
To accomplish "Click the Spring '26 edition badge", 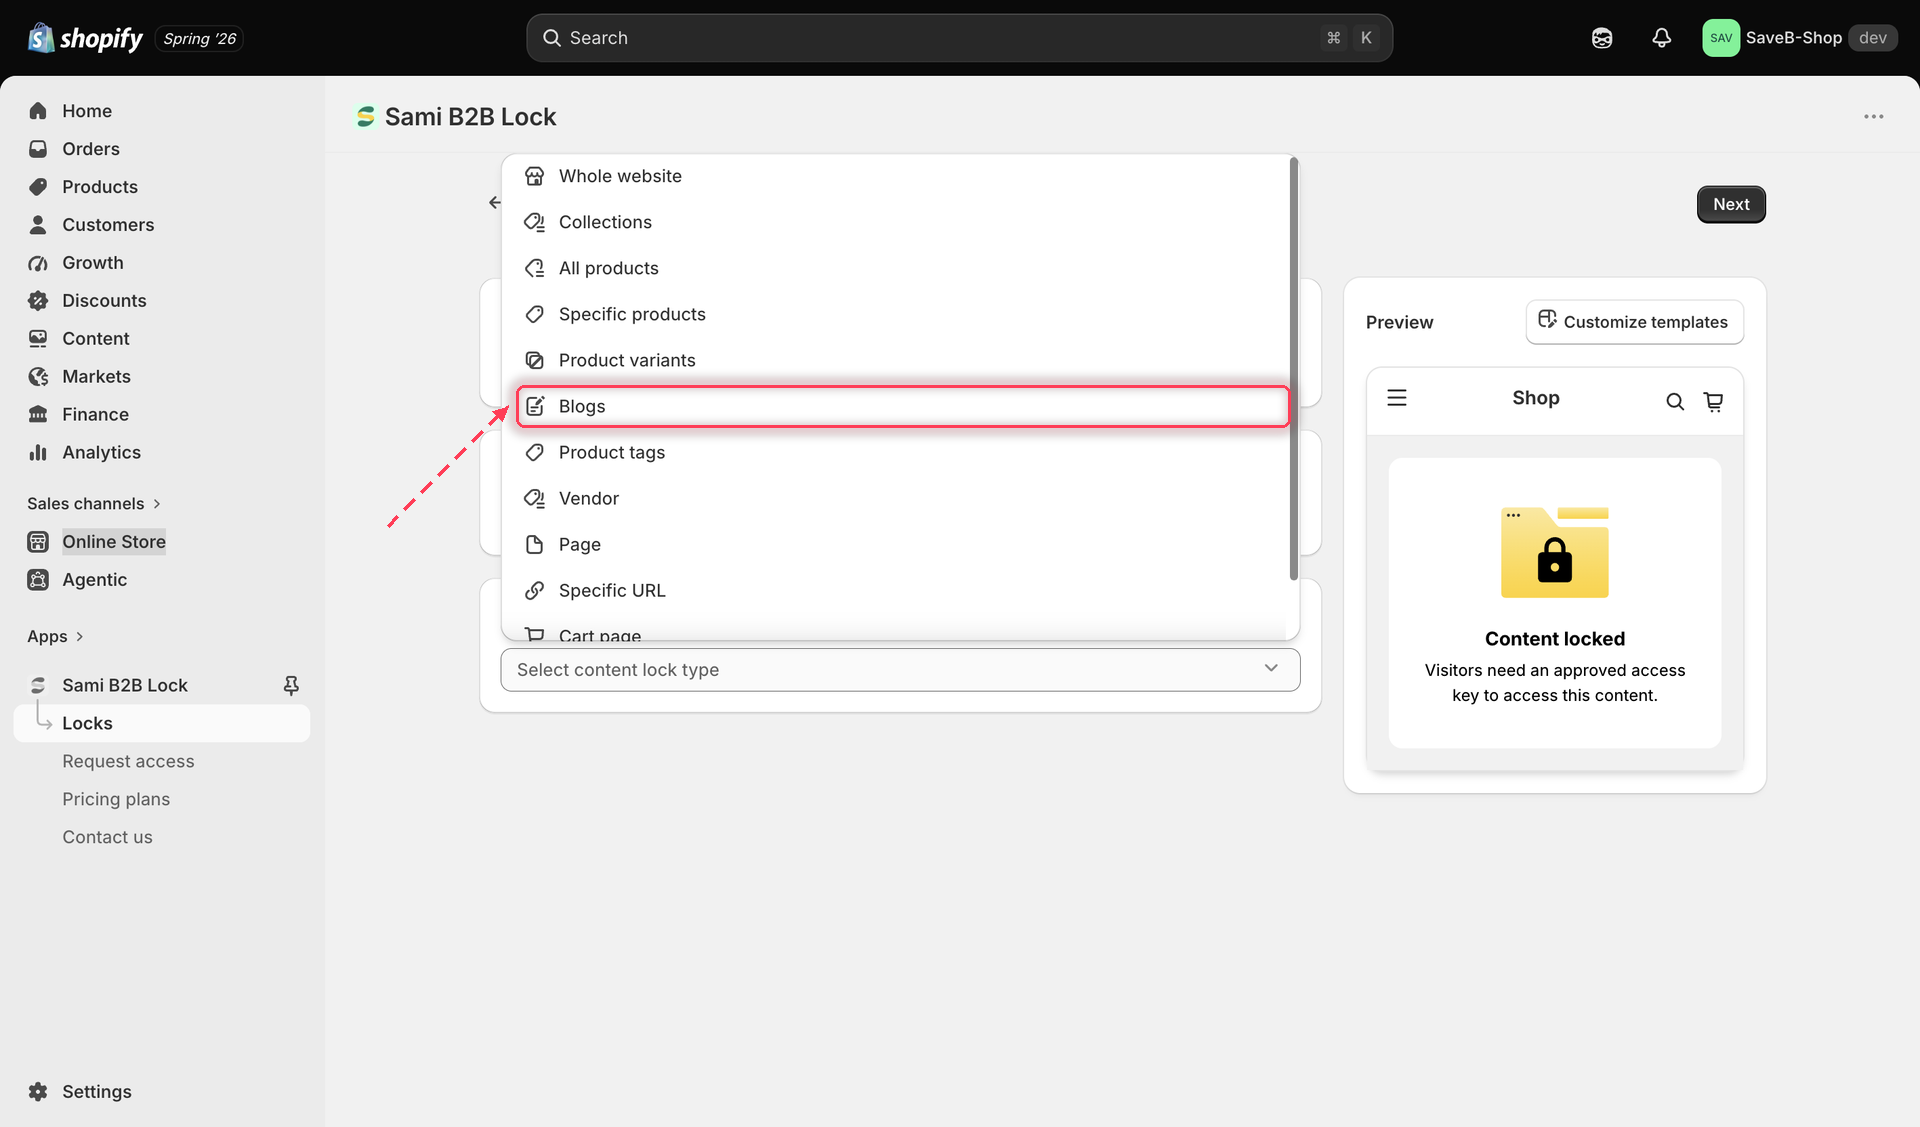I will 199,39.
